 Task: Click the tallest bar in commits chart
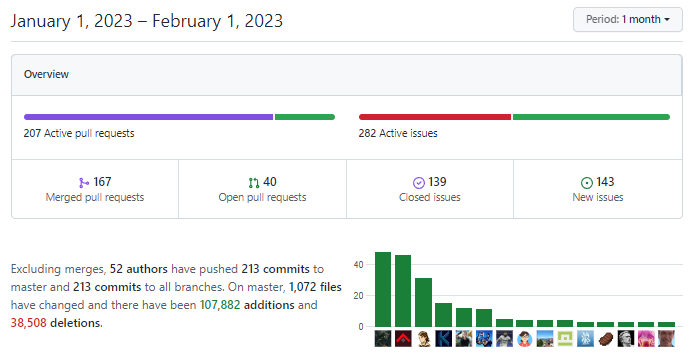(383, 289)
